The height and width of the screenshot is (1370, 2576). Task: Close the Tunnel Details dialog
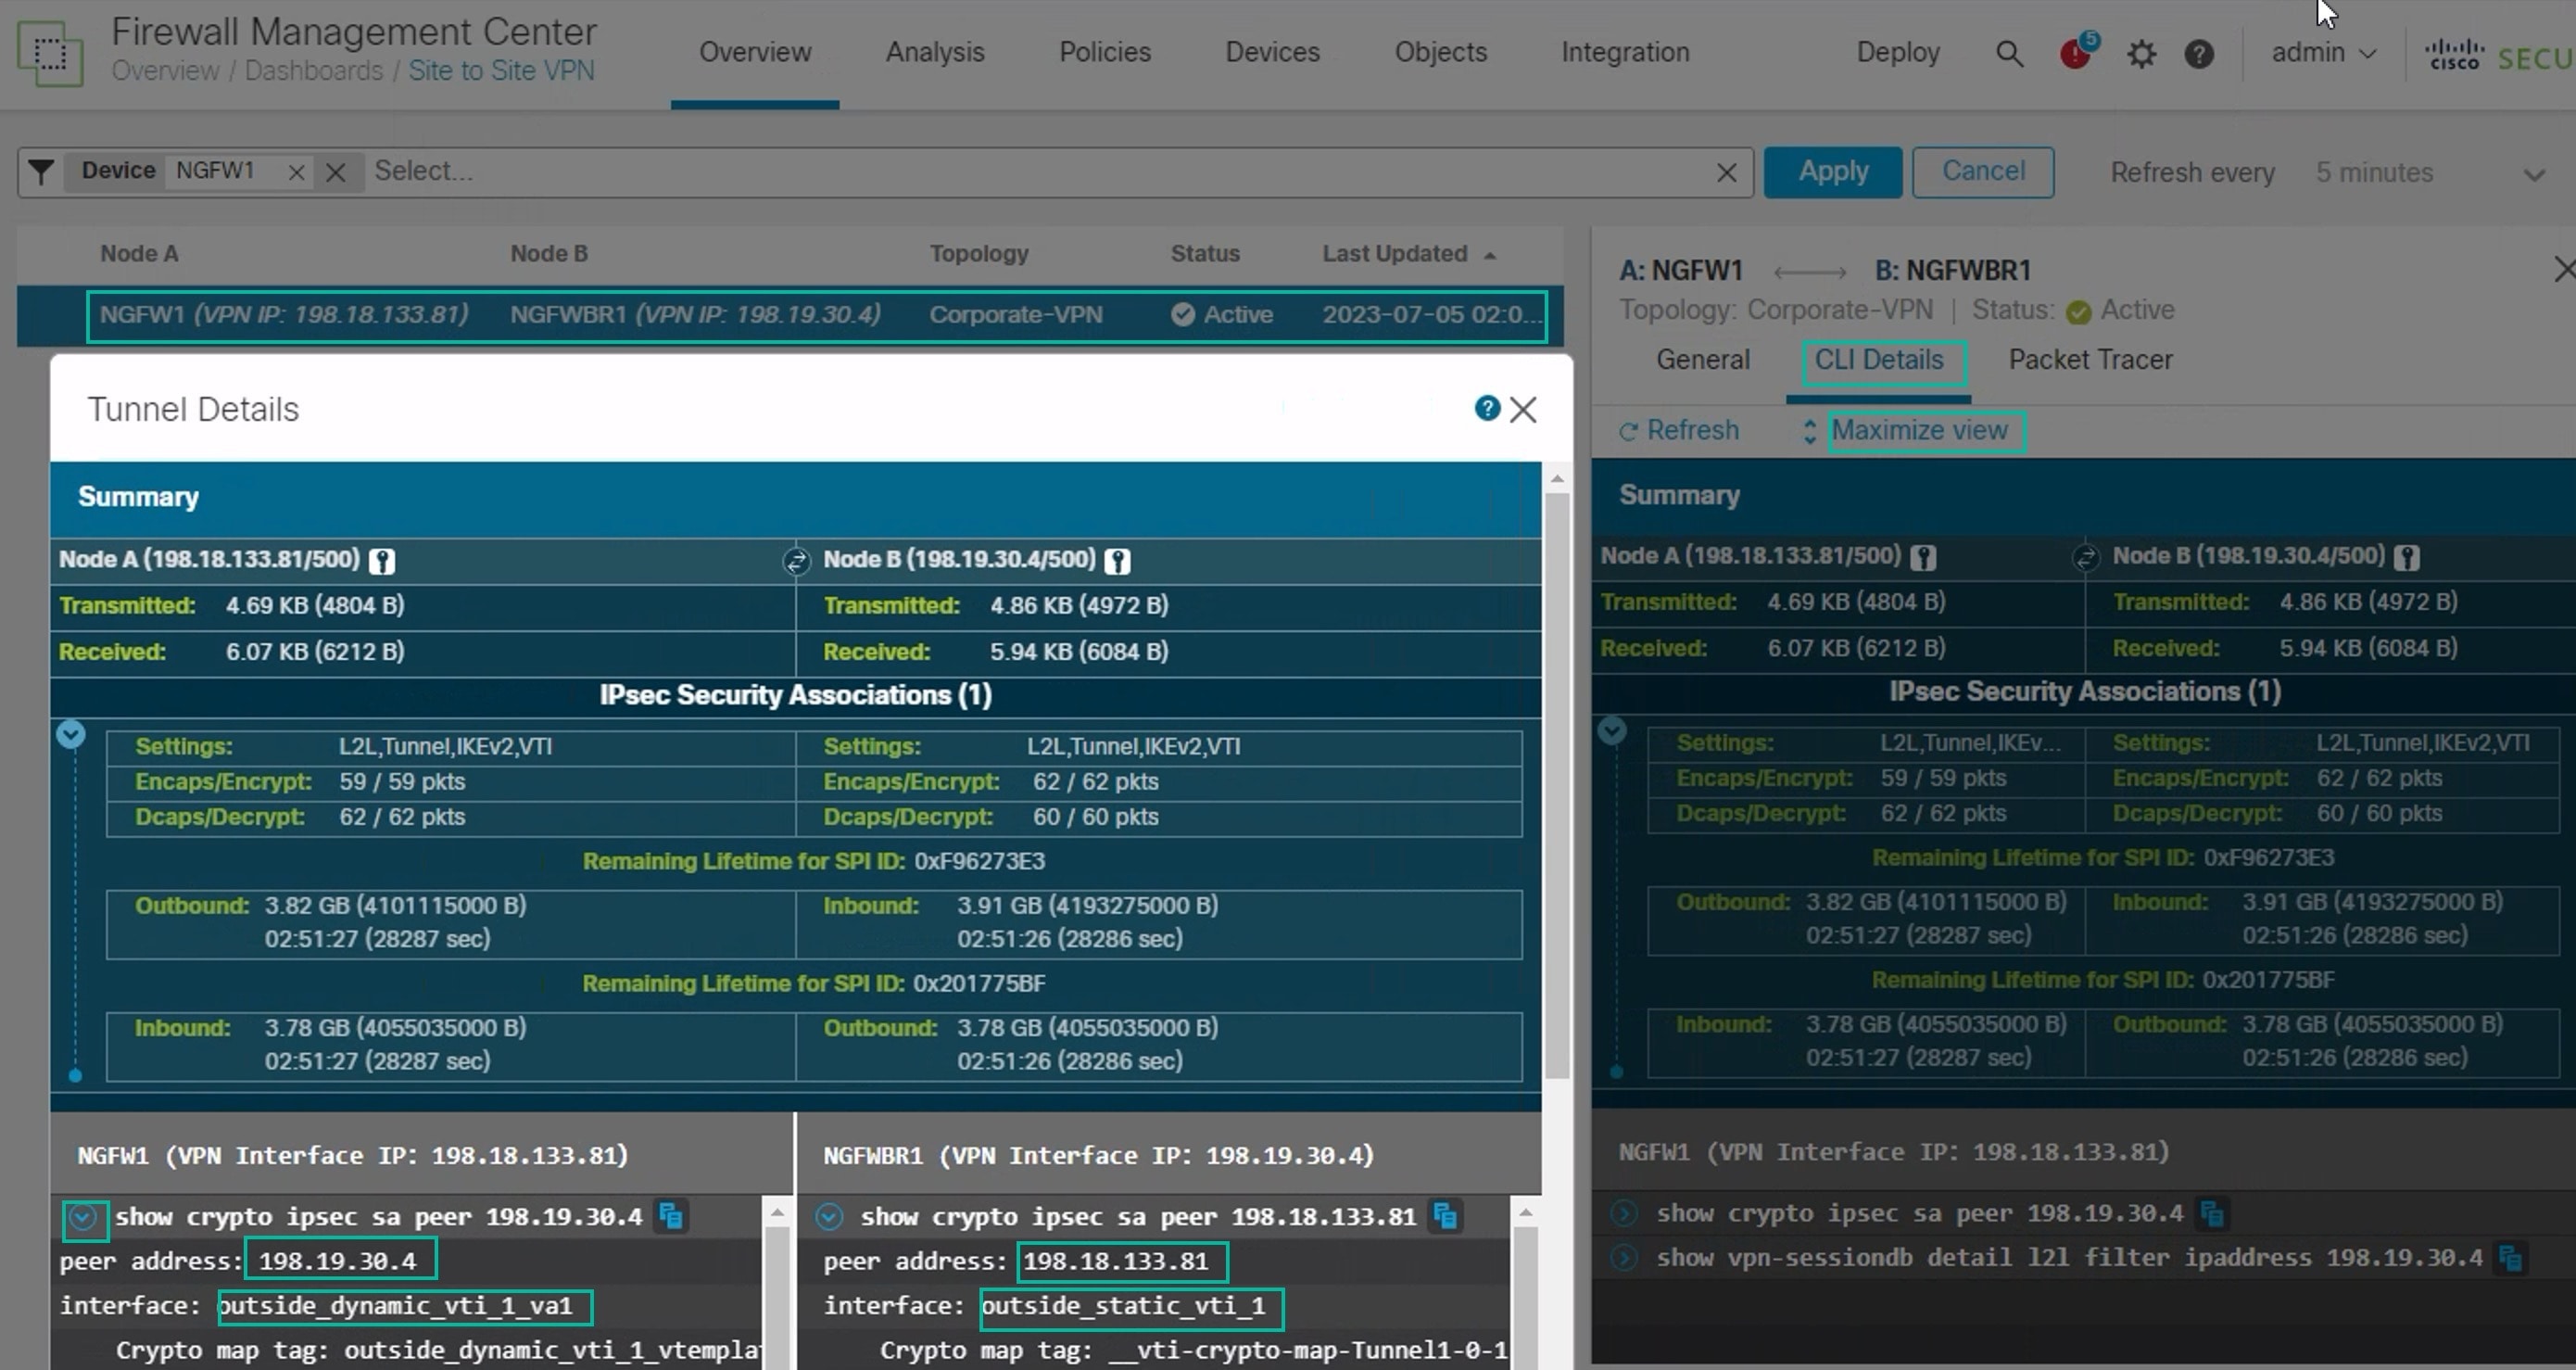click(x=1523, y=409)
